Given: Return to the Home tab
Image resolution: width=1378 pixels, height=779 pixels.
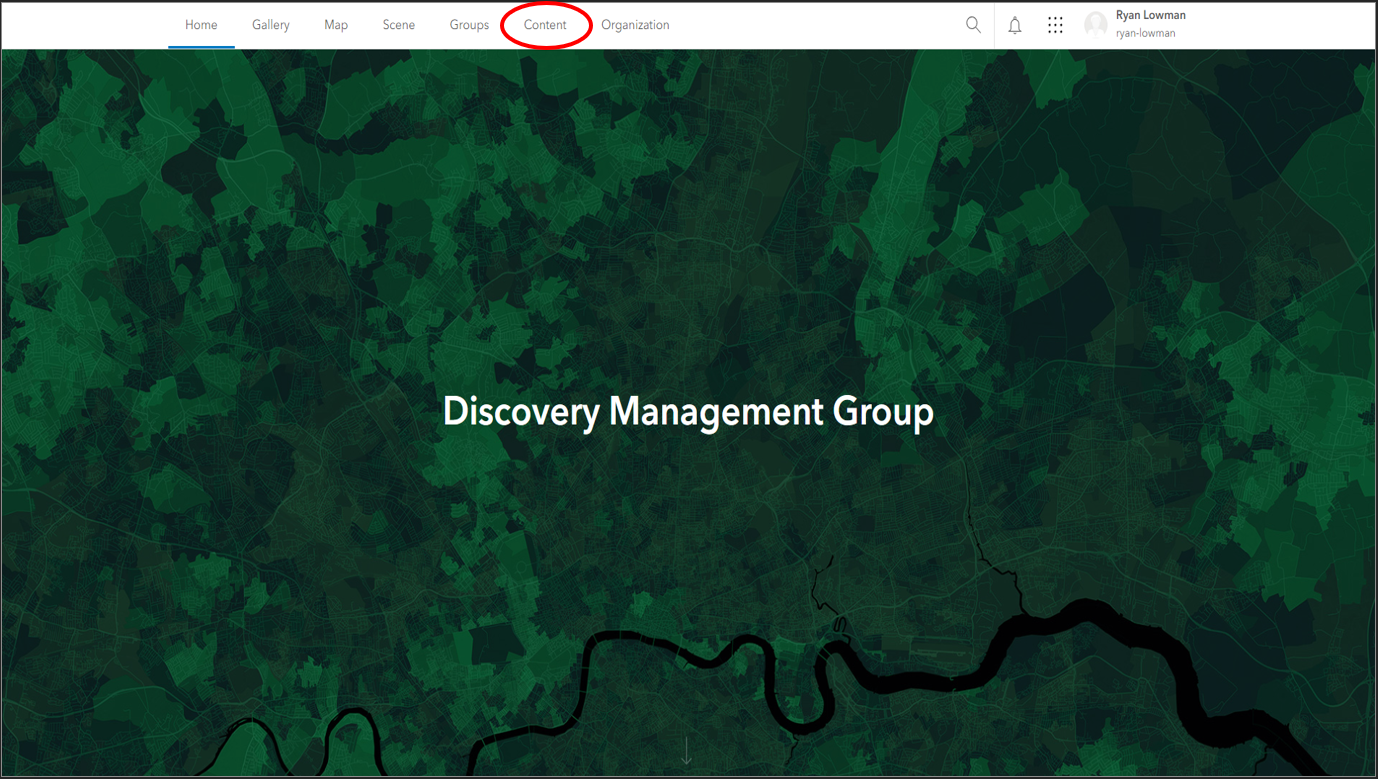Looking at the screenshot, I should point(201,24).
